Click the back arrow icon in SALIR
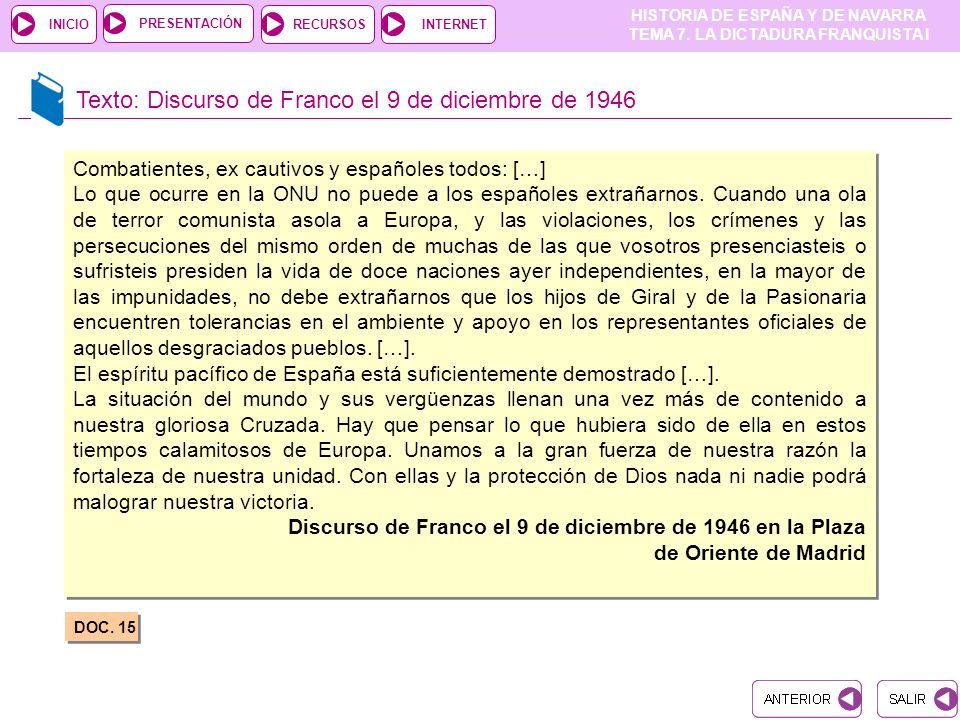960x720 pixels. (946, 699)
